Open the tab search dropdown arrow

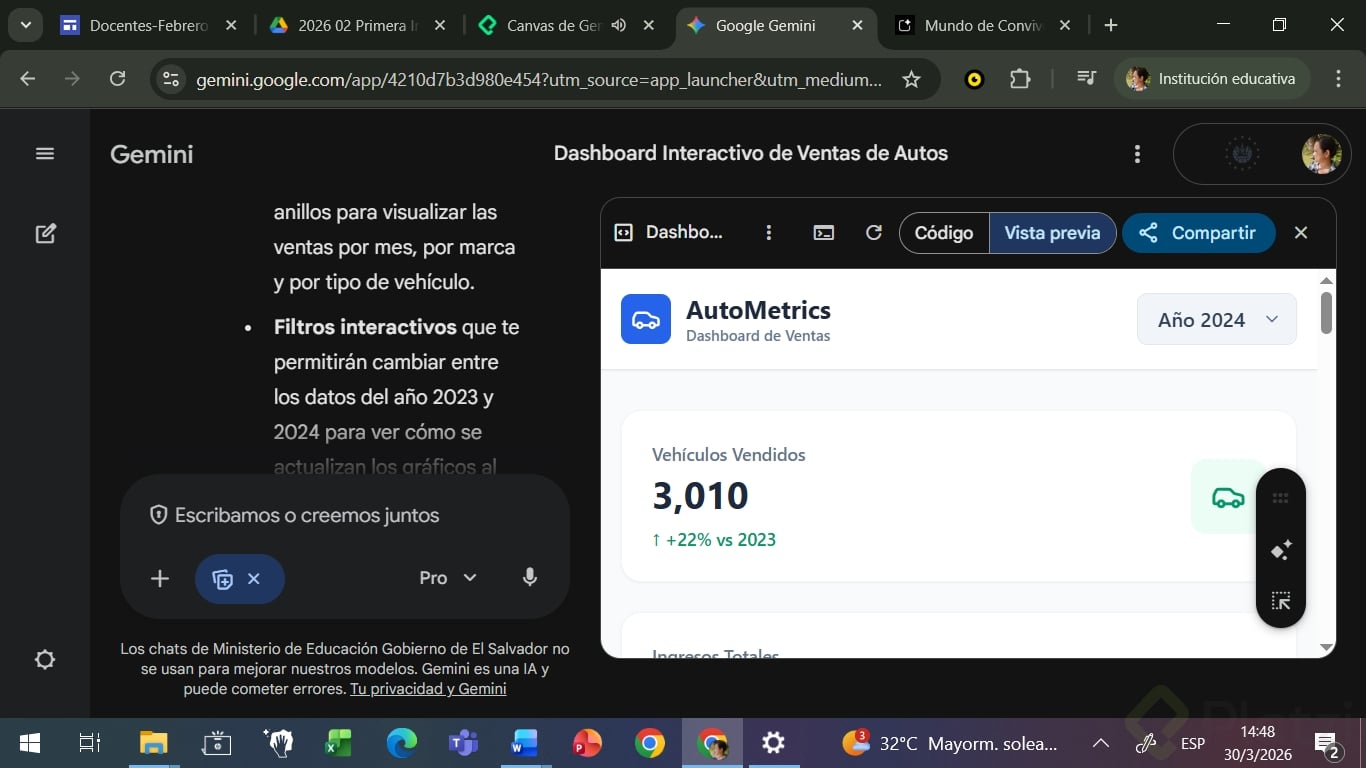point(25,26)
